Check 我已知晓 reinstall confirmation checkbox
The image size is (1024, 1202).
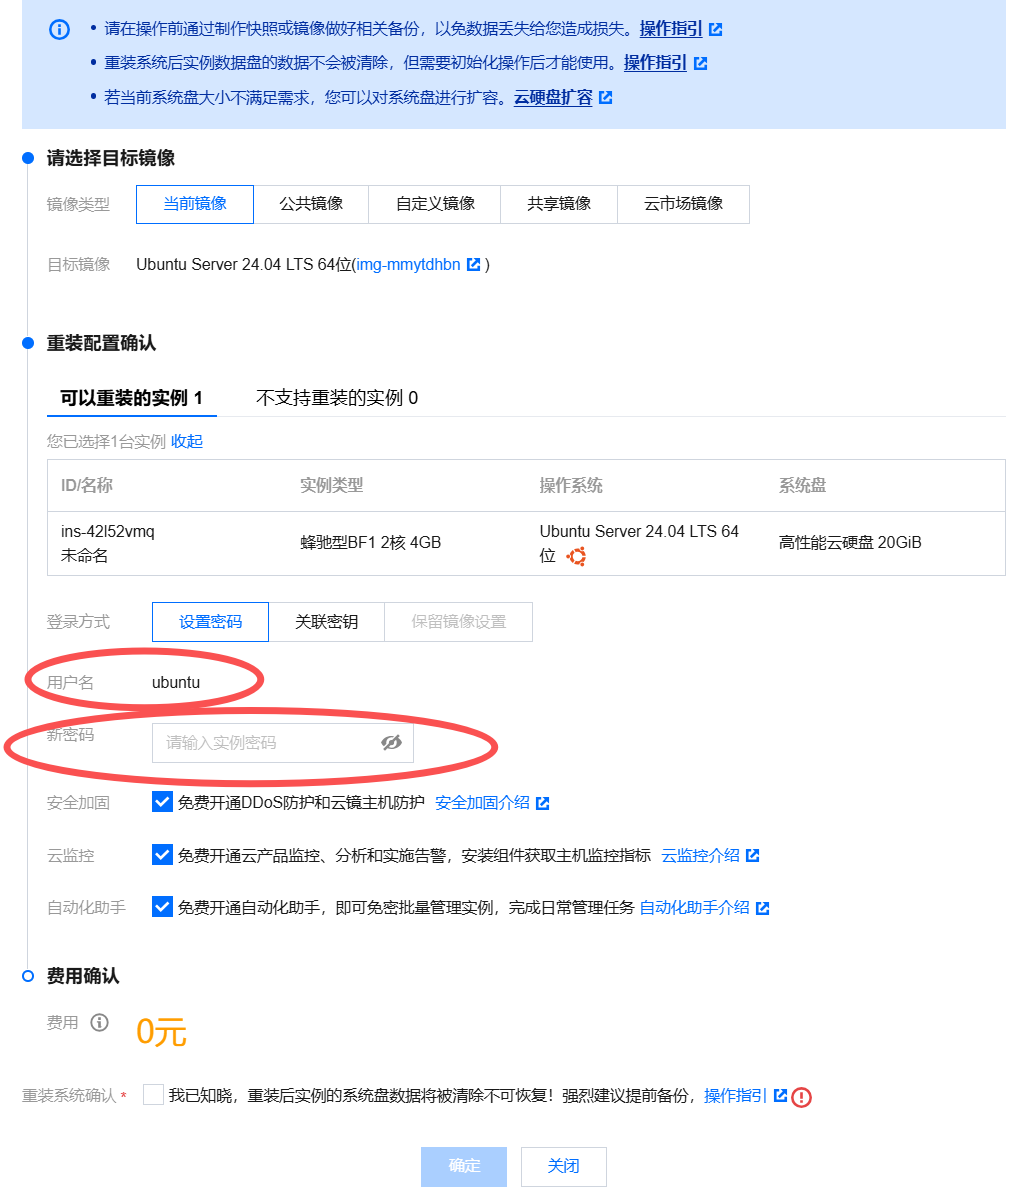(x=153, y=1095)
